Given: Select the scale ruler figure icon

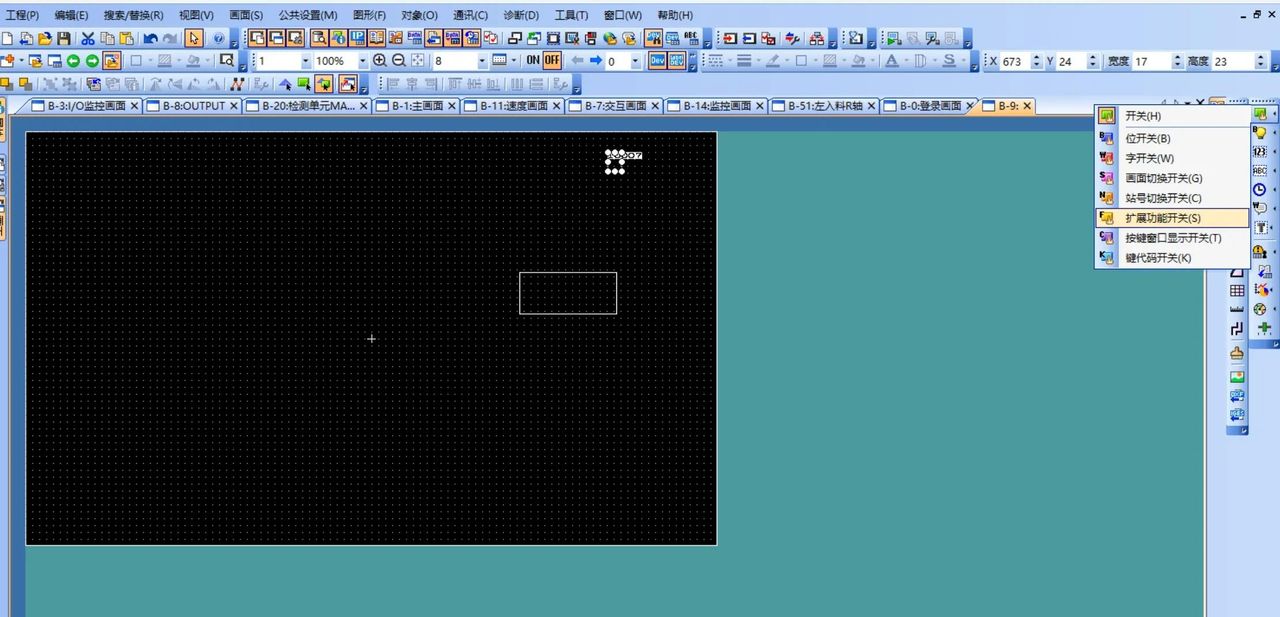Looking at the screenshot, I should [1237, 309].
